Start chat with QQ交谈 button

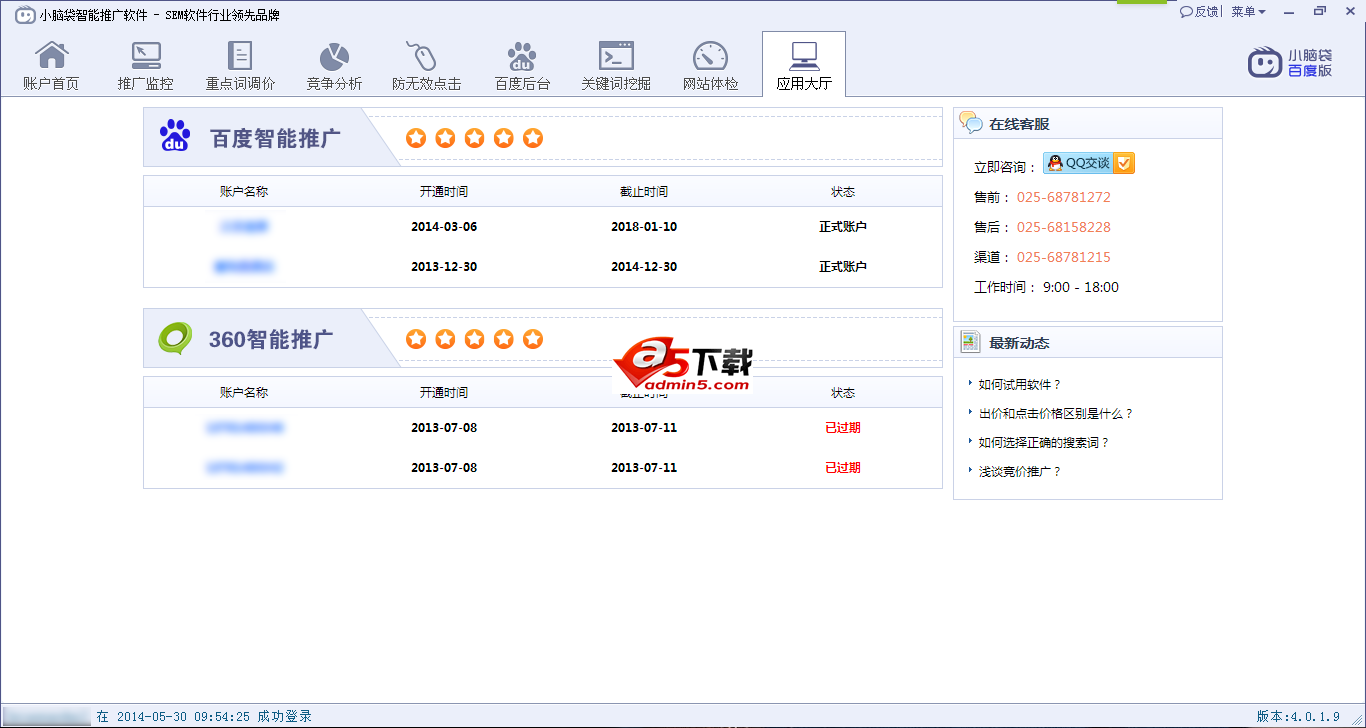(x=1088, y=164)
